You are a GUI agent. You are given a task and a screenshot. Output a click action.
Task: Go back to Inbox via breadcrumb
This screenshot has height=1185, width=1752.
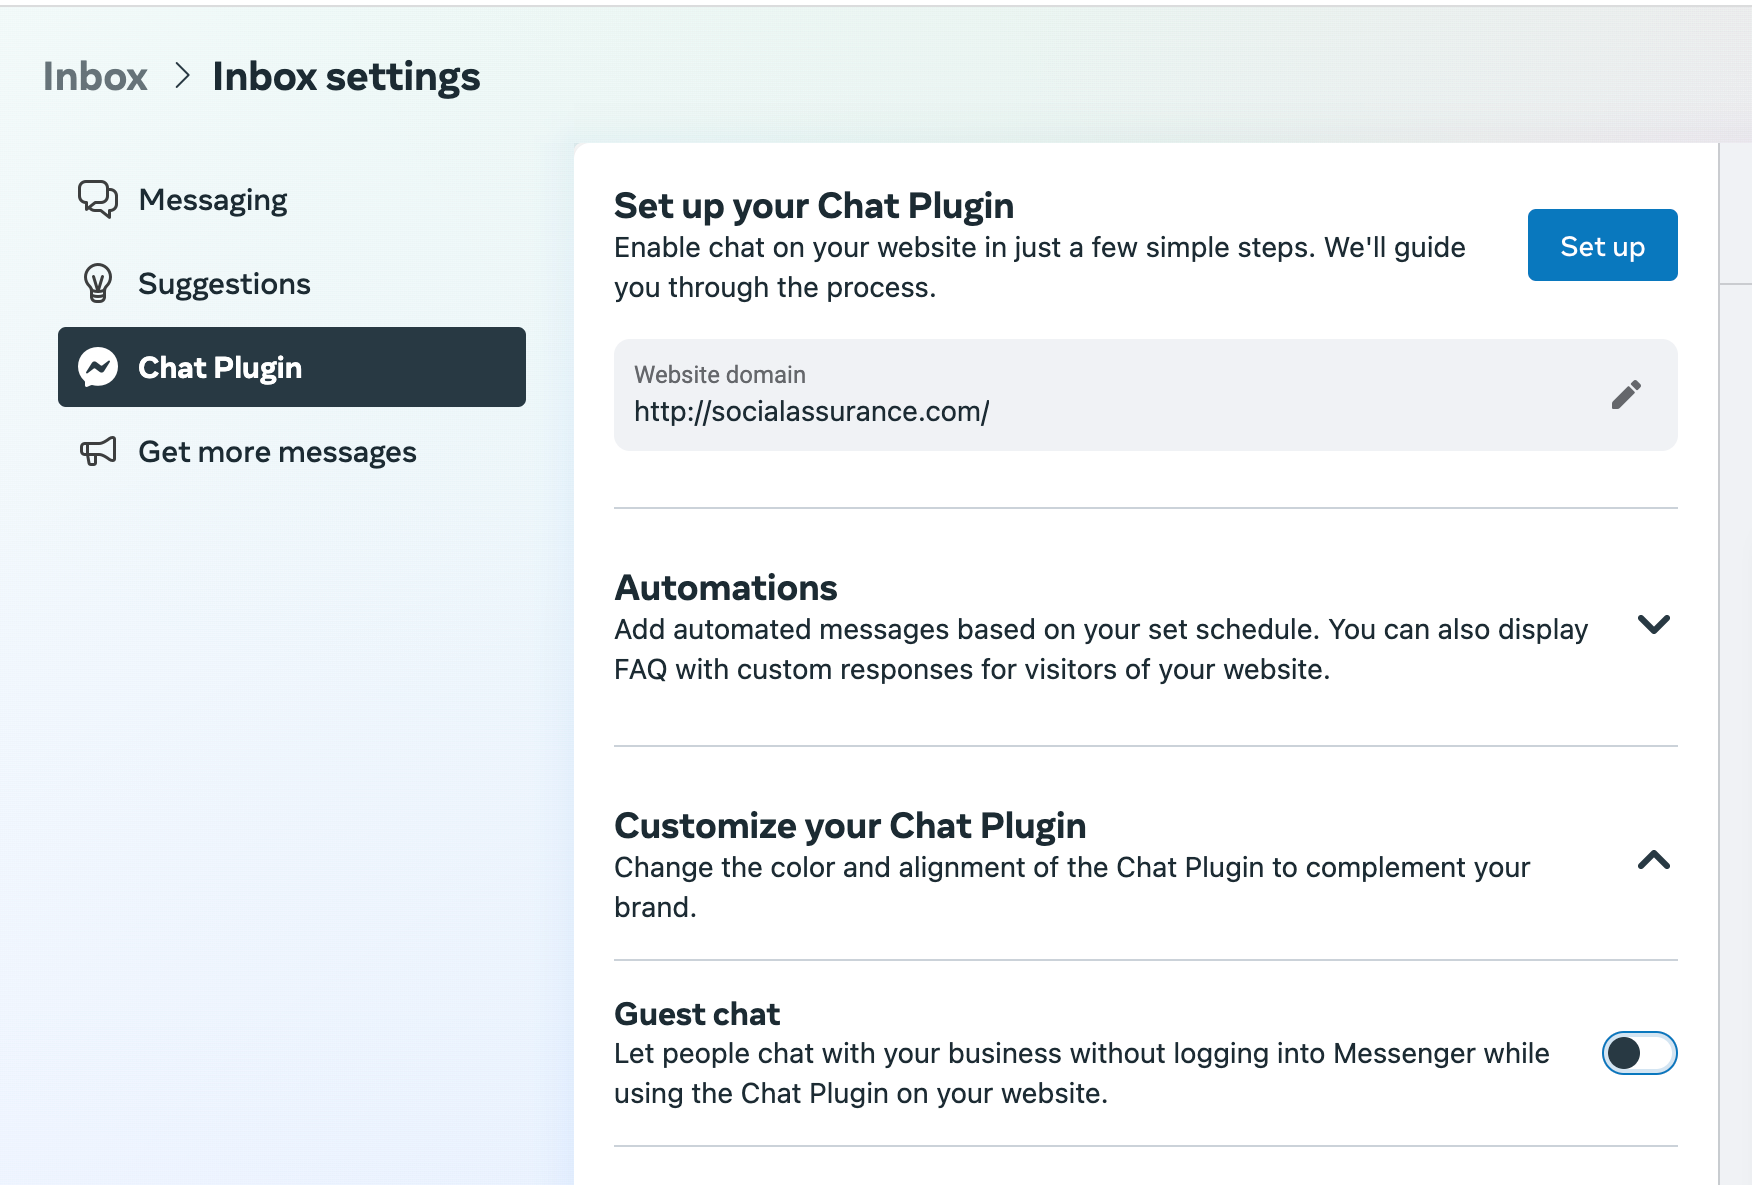pyautogui.click(x=95, y=77)
